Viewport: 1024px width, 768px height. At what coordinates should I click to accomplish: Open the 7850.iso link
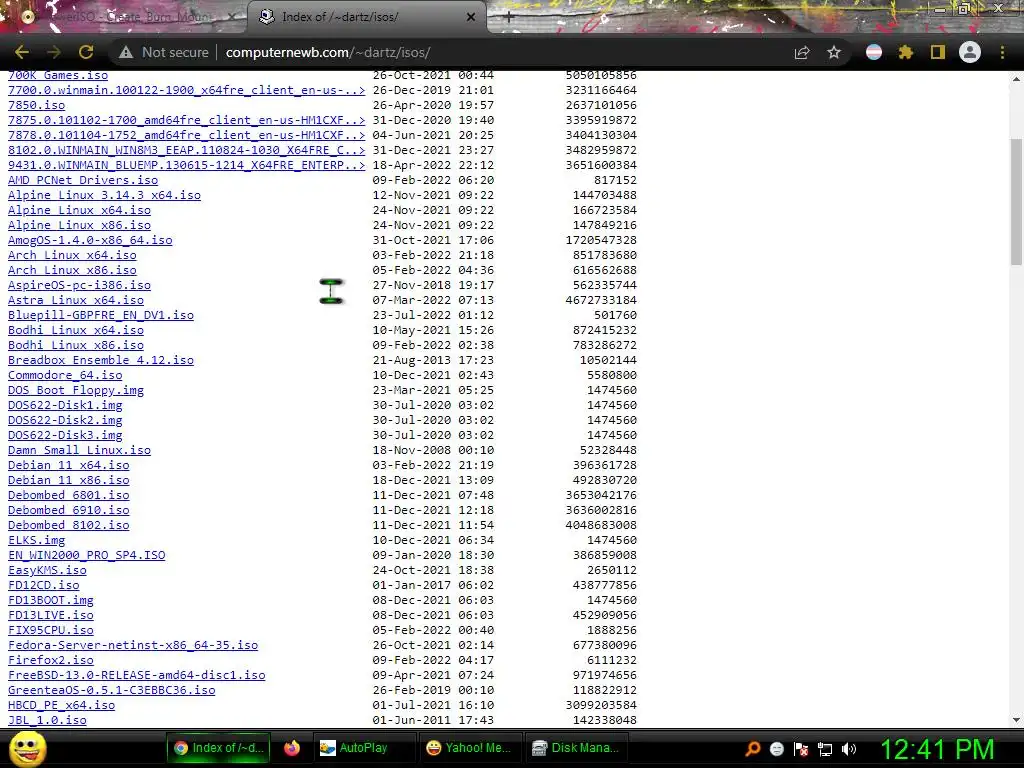[37, 105]
